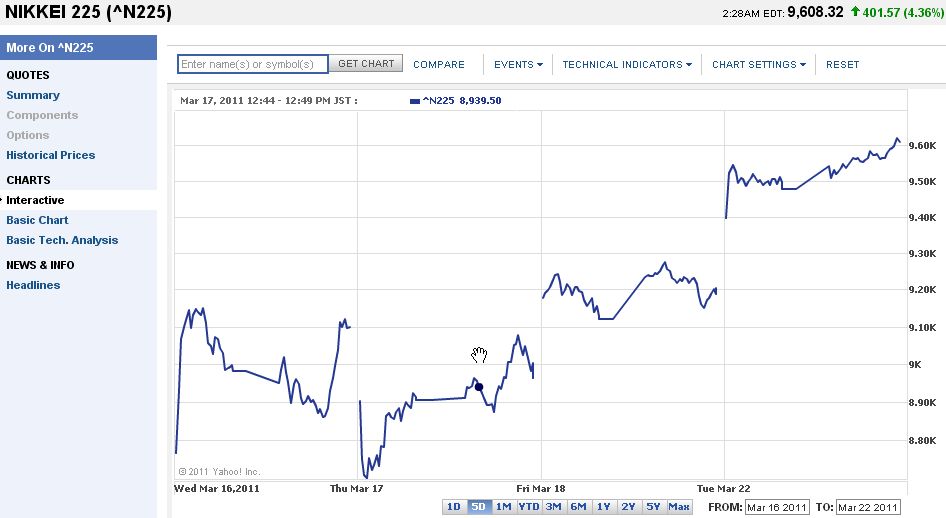Click the NIKKEI 225 (^N225) title

point(88,12)
